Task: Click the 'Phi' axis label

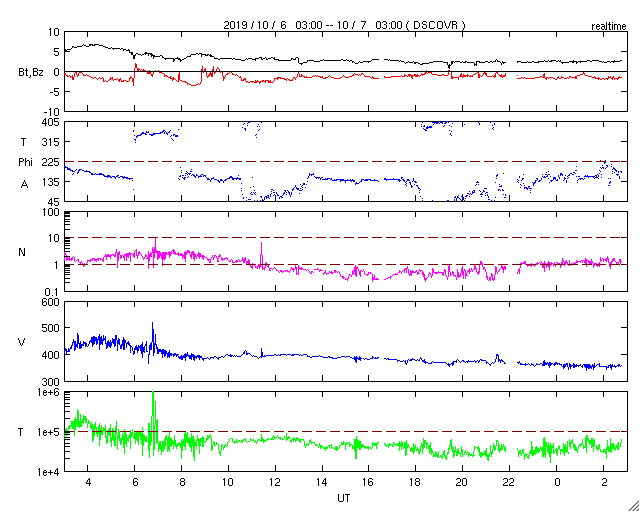Action: point(25,162)
